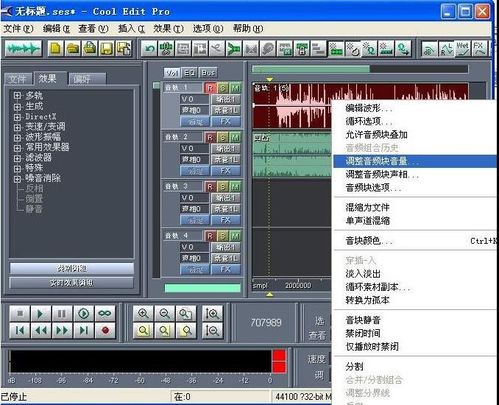
Task: Solo track 3 with S button
Action: tap(223, 187)
